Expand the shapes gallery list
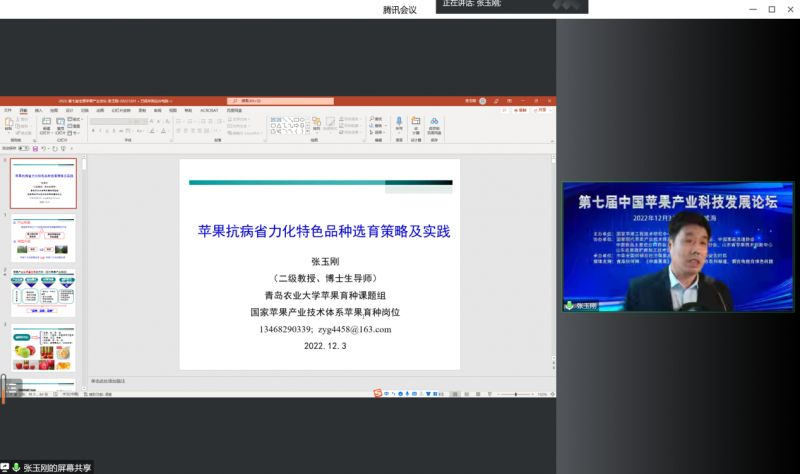The height and width of the screenshot is (474, 800). 307,132
